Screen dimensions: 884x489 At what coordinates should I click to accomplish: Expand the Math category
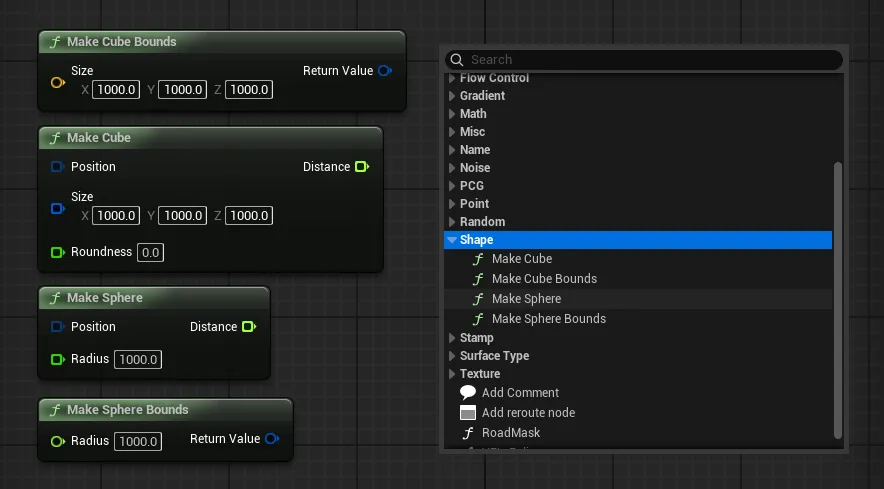(452, 114)
